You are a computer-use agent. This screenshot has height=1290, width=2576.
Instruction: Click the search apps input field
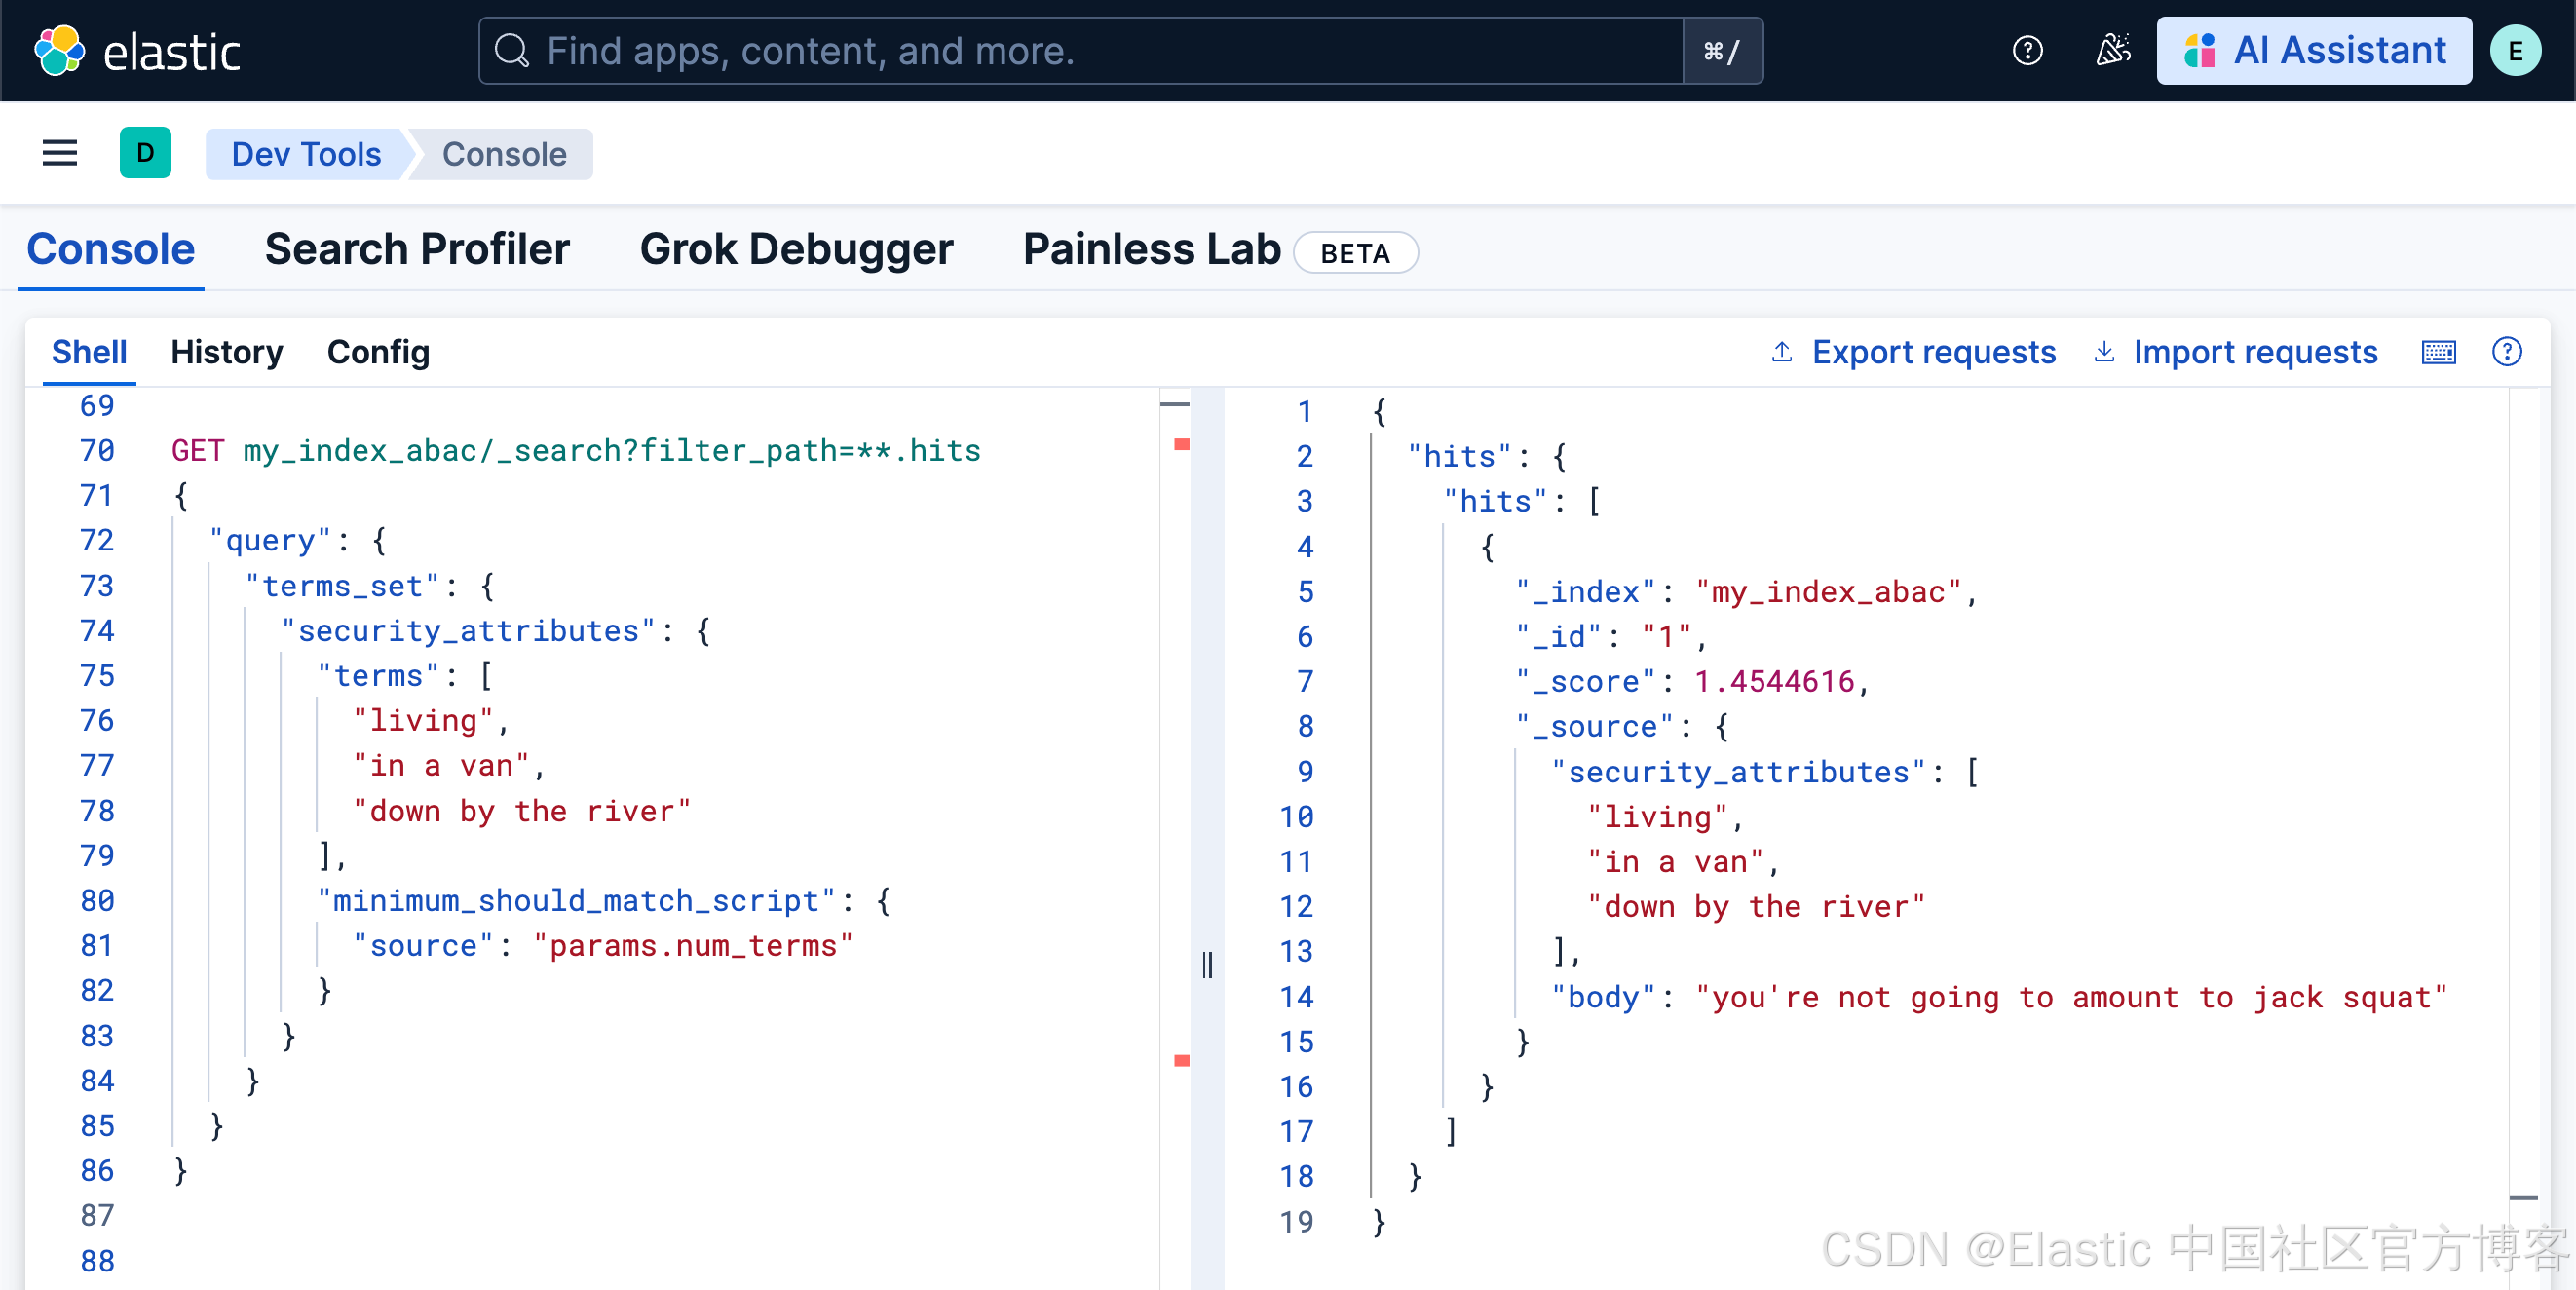tap(1080, 51)
